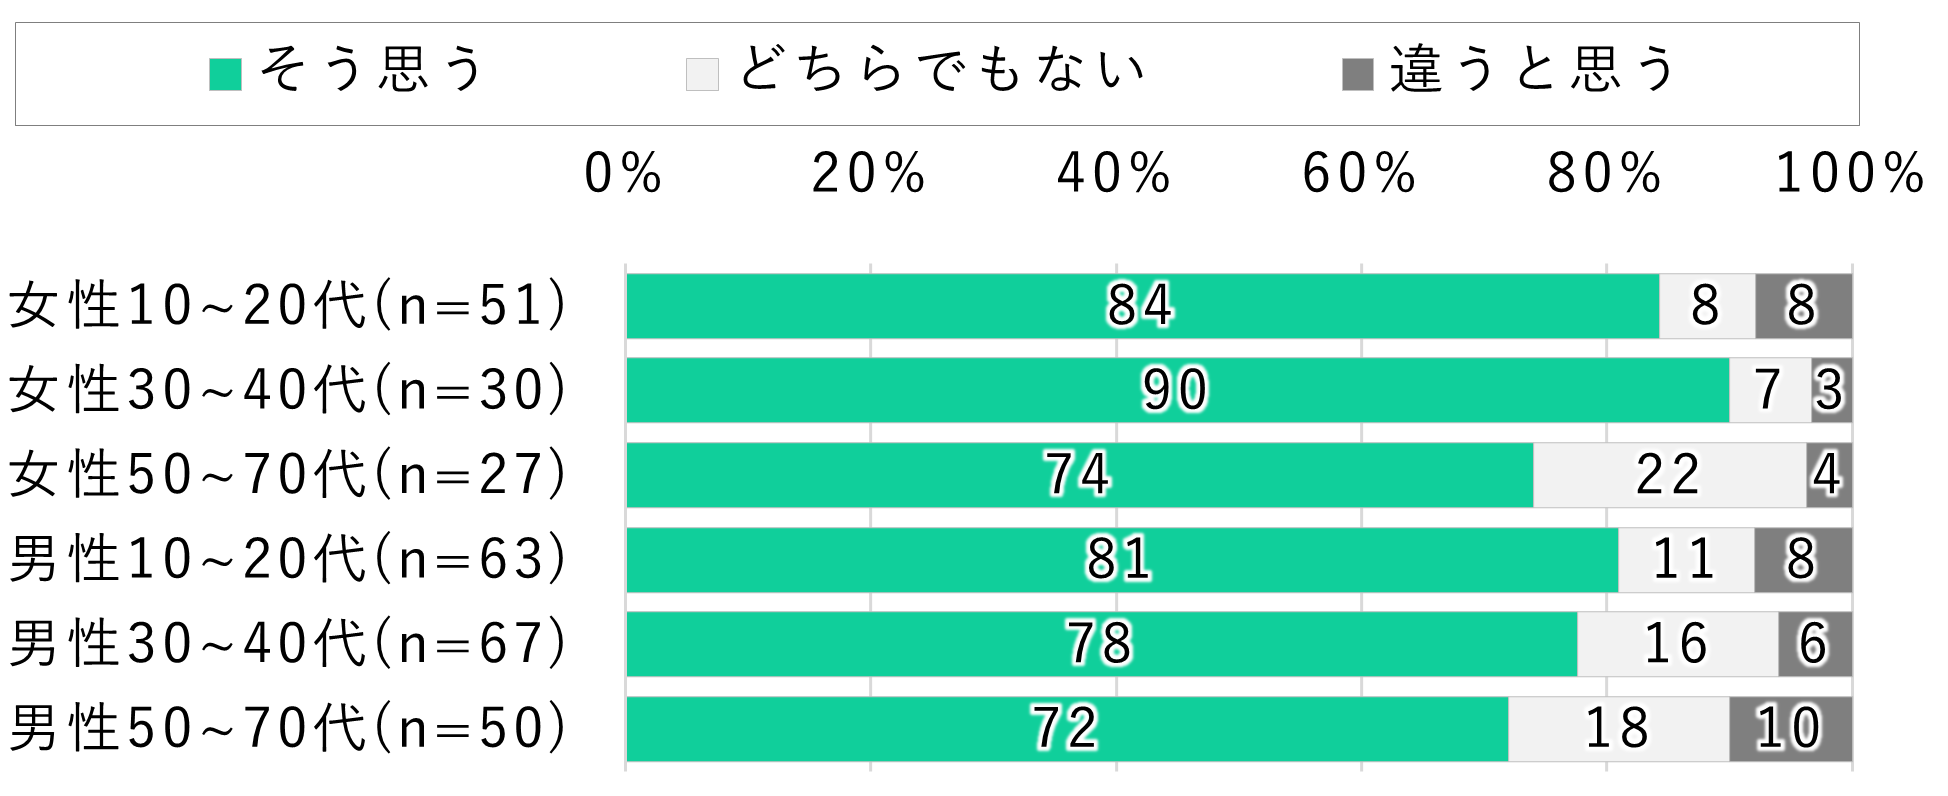Select the 違うと思う legend text
Image resolution: width=1948 pixels, height=796 pixels.
pyautogui.click(x=1532, y=70)
